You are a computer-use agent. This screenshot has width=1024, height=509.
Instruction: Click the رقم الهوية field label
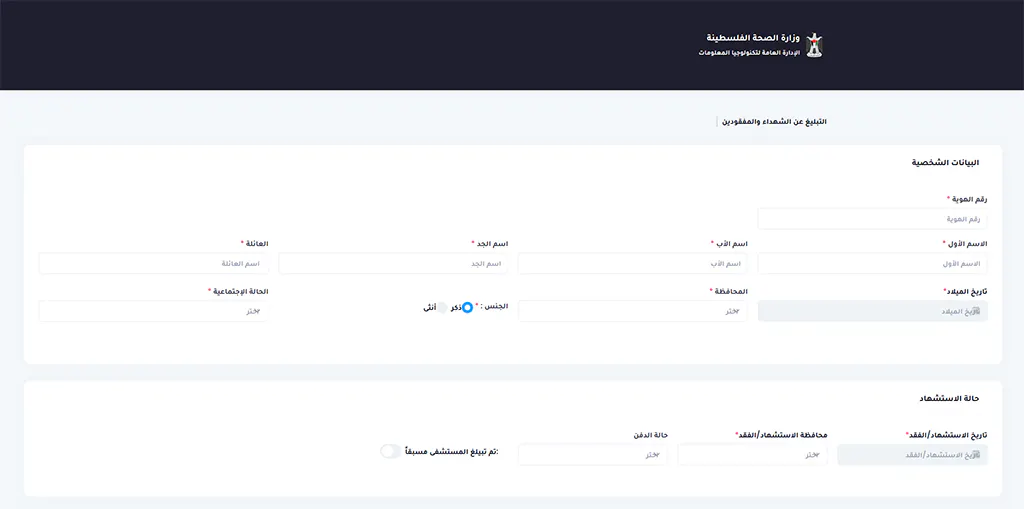coord(968,199)
